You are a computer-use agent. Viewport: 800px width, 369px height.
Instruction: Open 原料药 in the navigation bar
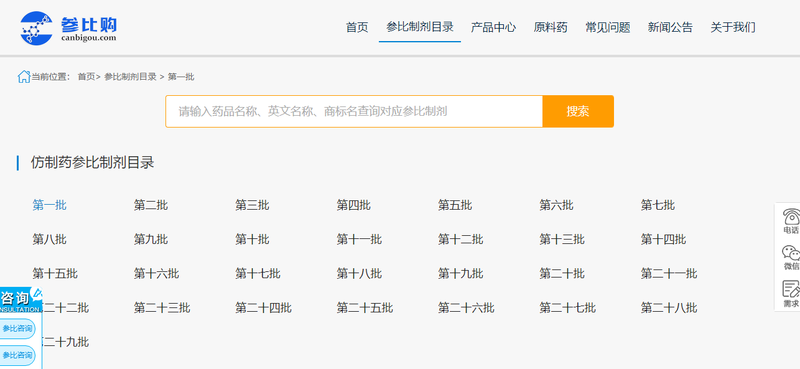[551, 28]
